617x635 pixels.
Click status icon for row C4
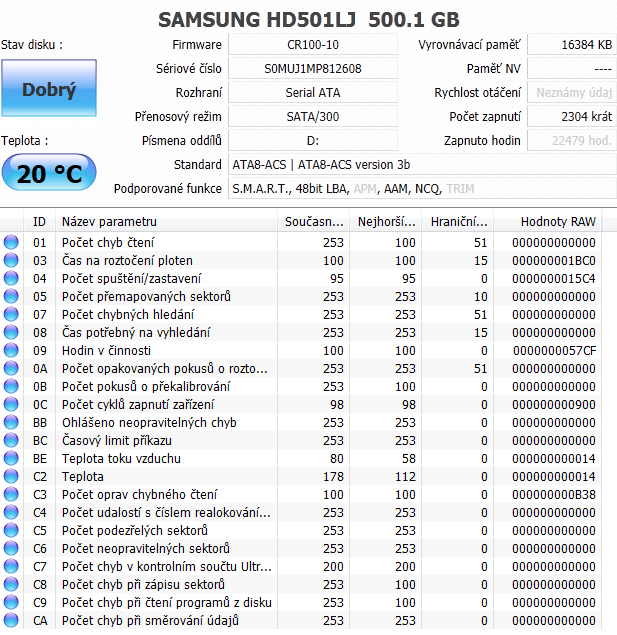coord(11,512)
